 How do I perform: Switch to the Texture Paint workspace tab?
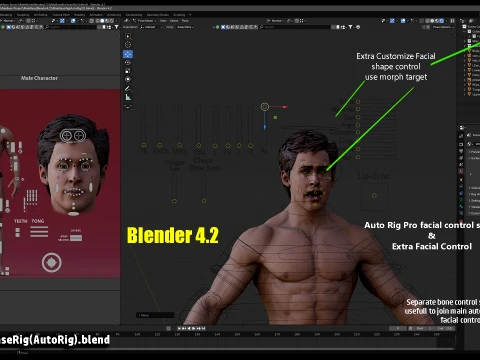click(x=60, y=15)
